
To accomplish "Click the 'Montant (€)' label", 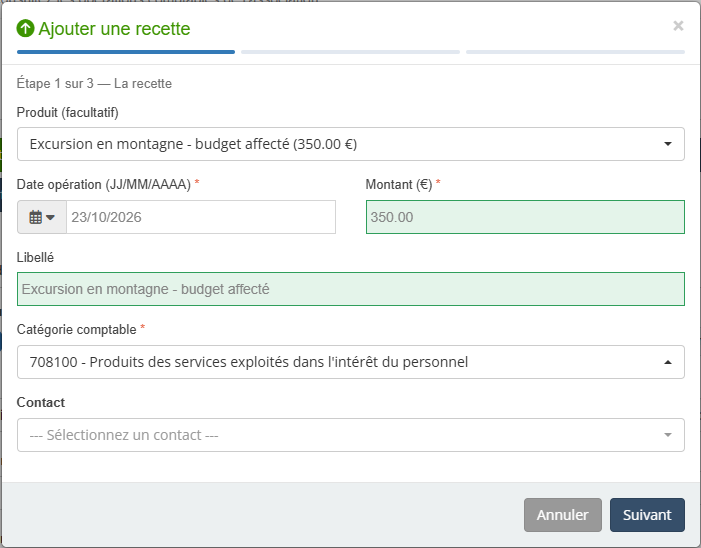I will coord(399,185).
